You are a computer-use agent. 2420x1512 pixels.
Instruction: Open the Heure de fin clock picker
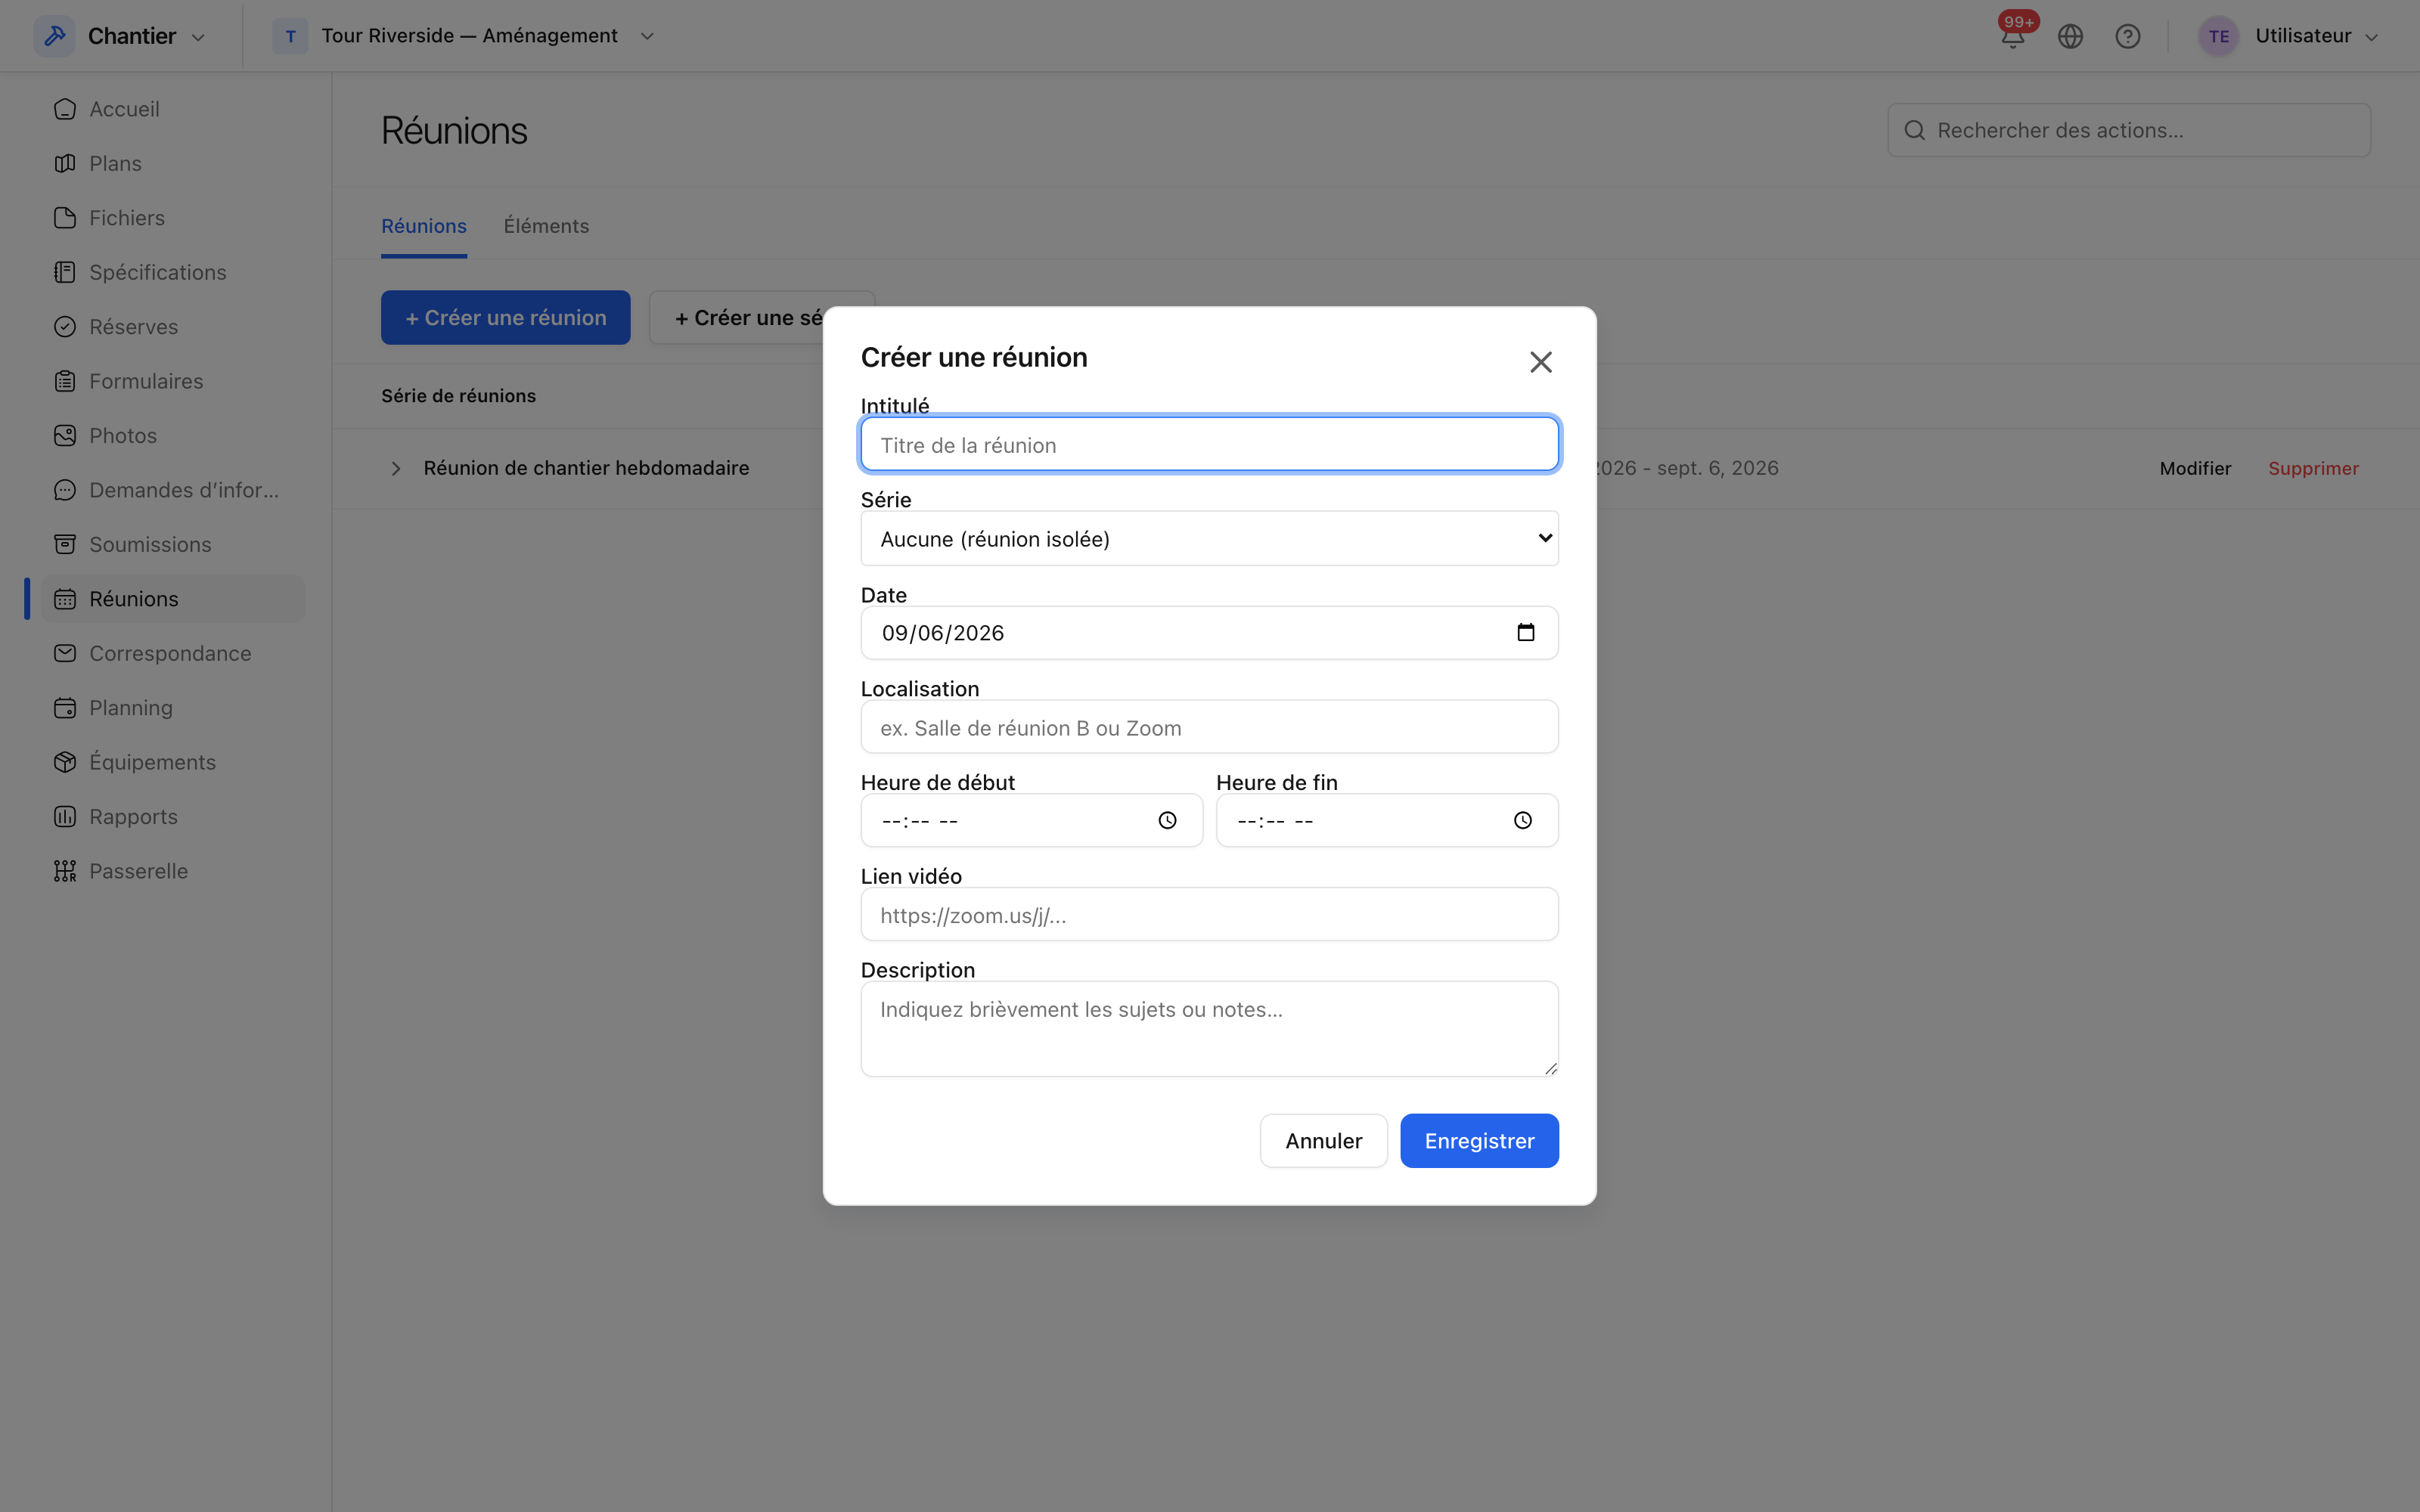[1522, 820]
